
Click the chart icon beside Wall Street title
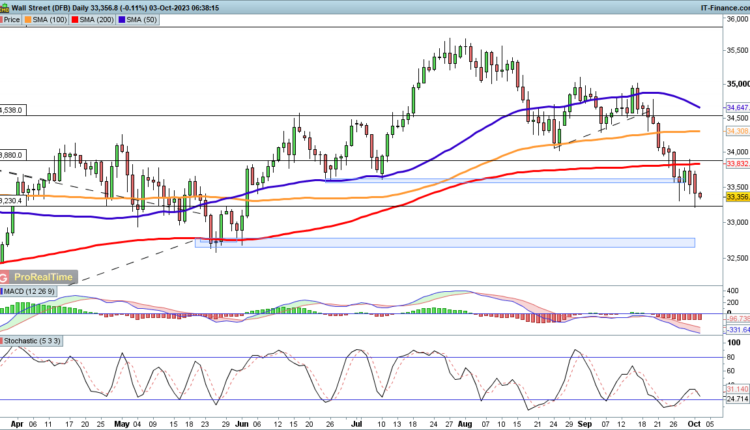click(x=6, y=5)
